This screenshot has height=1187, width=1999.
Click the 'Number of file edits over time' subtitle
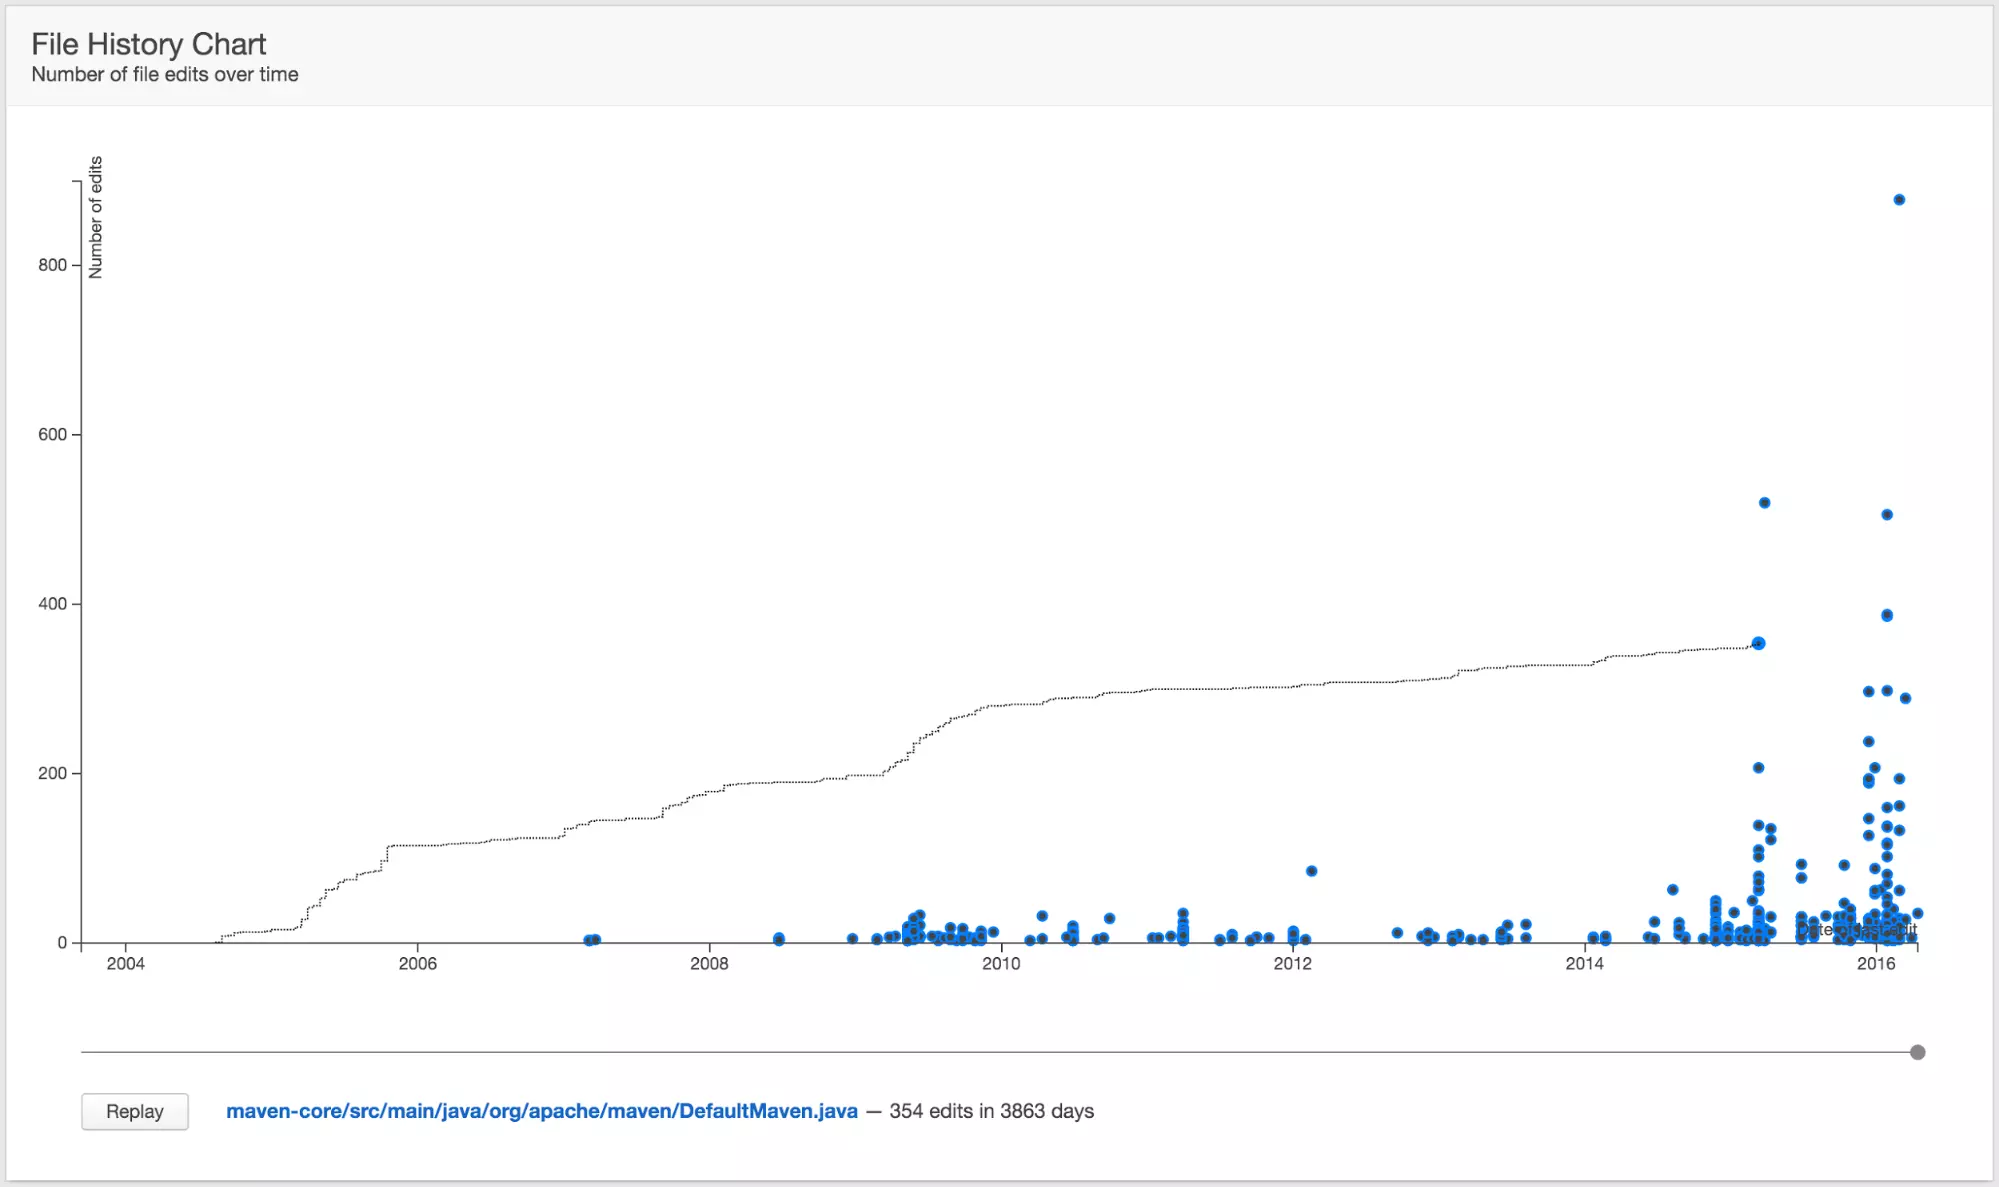pyautogui.click(x=165, y=75)
